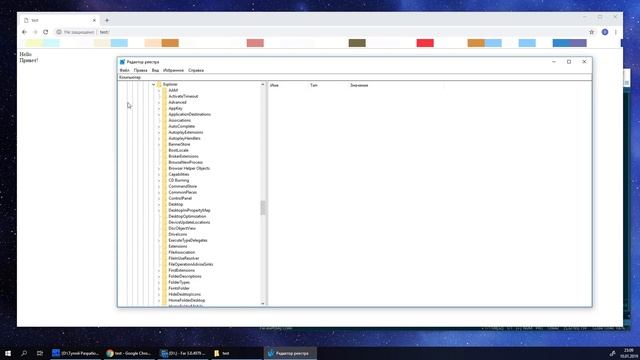The image size is (640, 360).
Task: Select the 'test' tab in Chrome
Action: 60,20
